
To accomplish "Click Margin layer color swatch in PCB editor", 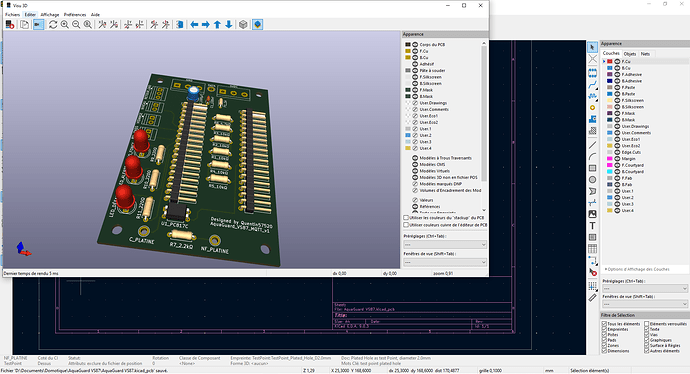I will (x=610, y=159).
